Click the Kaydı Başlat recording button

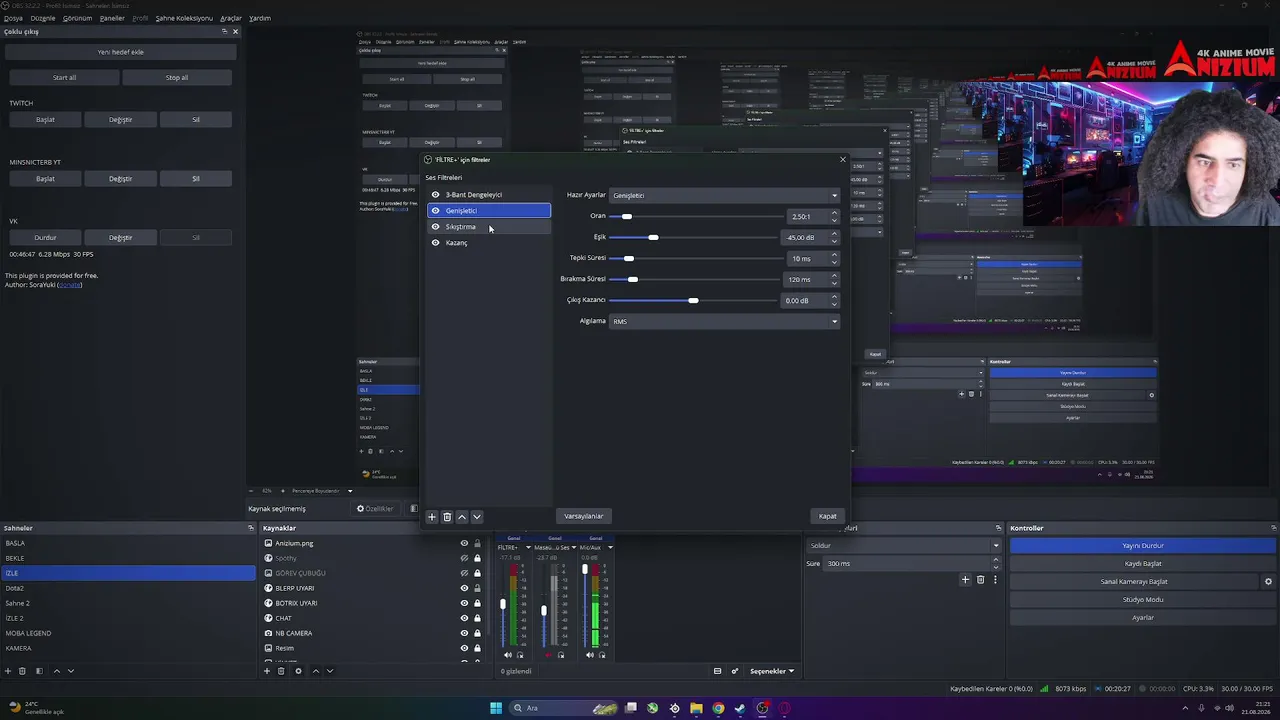pos(1143,564)
